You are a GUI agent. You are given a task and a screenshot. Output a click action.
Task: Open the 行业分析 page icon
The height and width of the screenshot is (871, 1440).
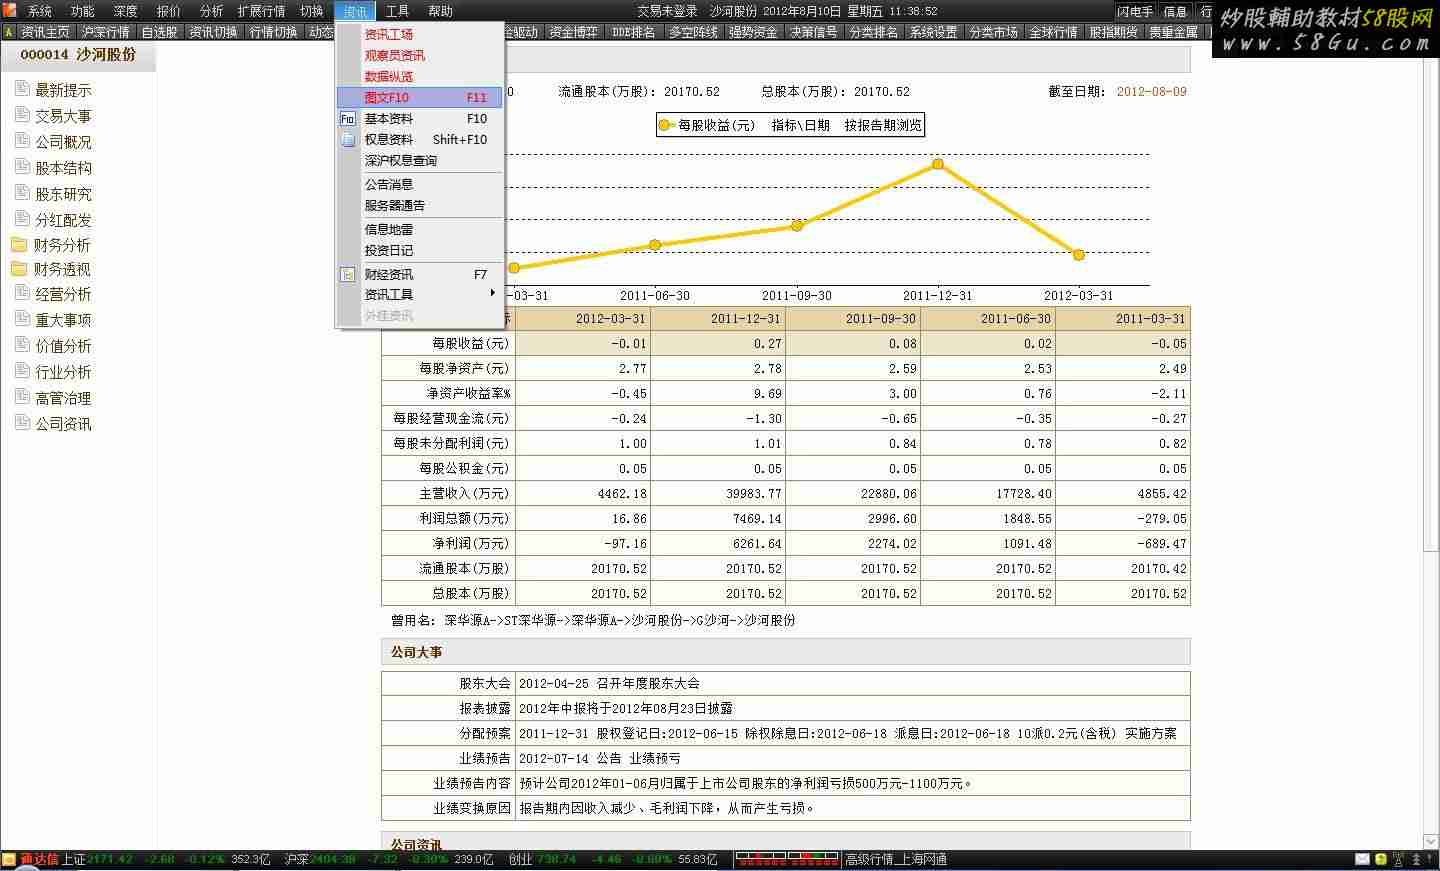pos(22,371)
